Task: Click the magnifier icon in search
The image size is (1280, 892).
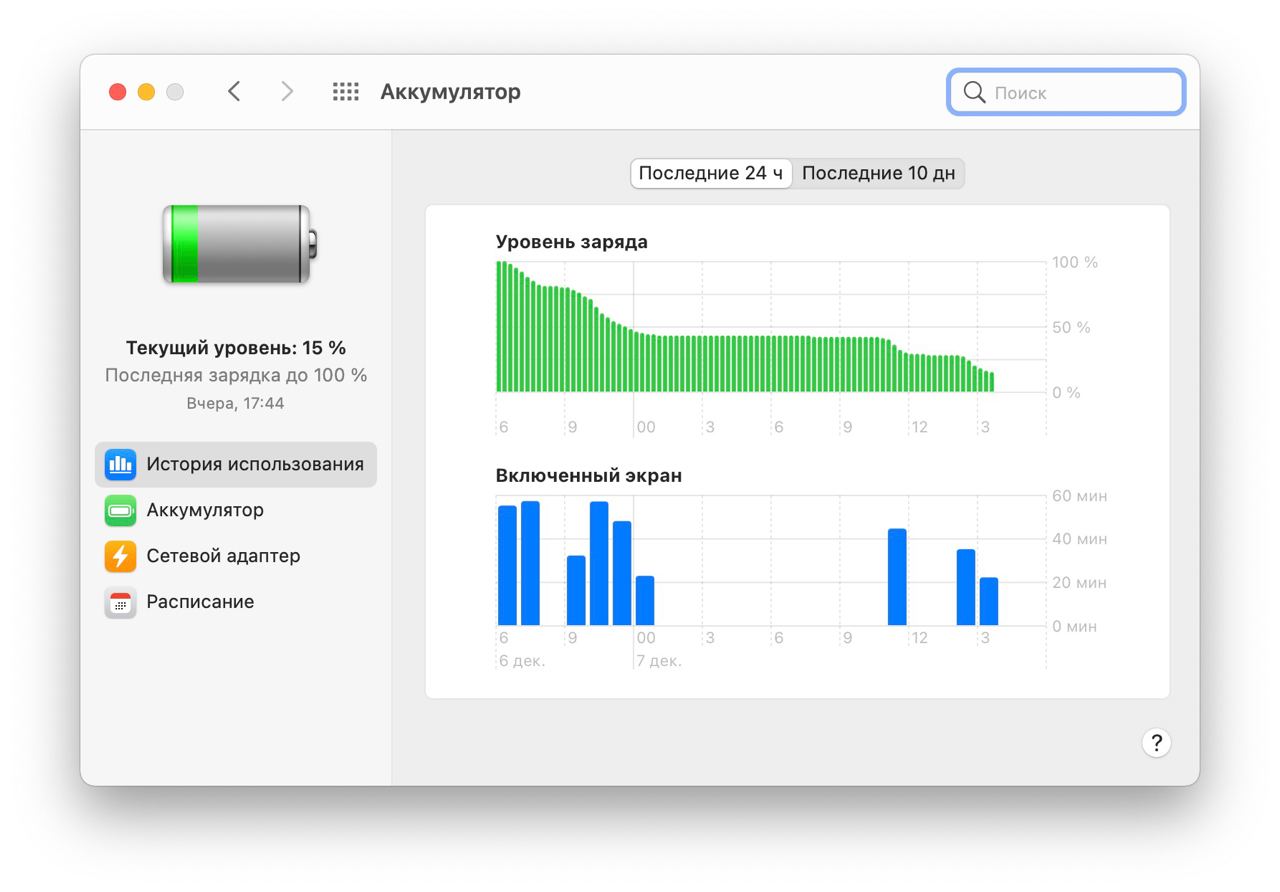Action: click(974, 92)
